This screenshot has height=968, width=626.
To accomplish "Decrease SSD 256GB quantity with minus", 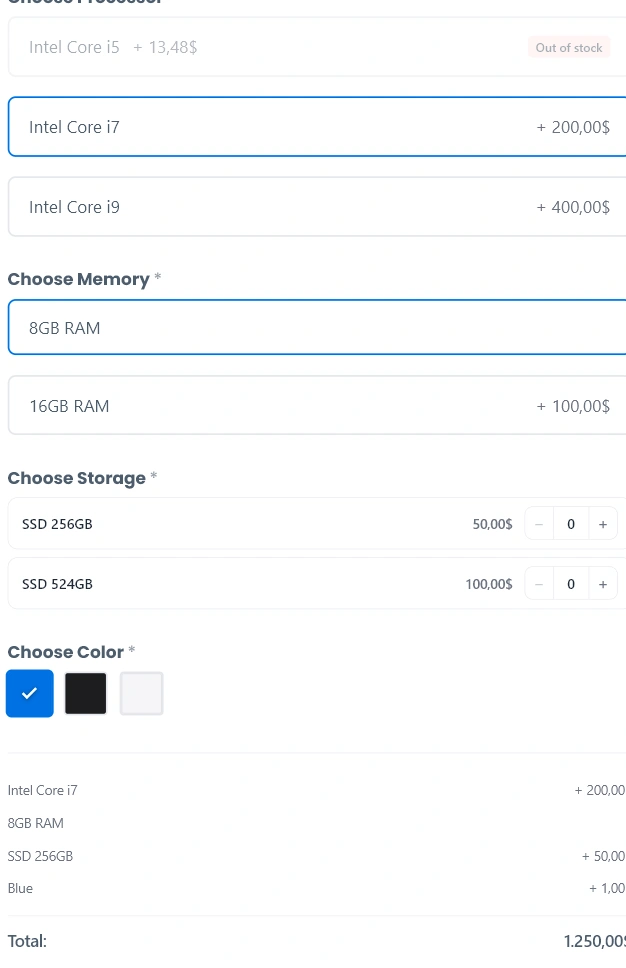I will [539, 524].
